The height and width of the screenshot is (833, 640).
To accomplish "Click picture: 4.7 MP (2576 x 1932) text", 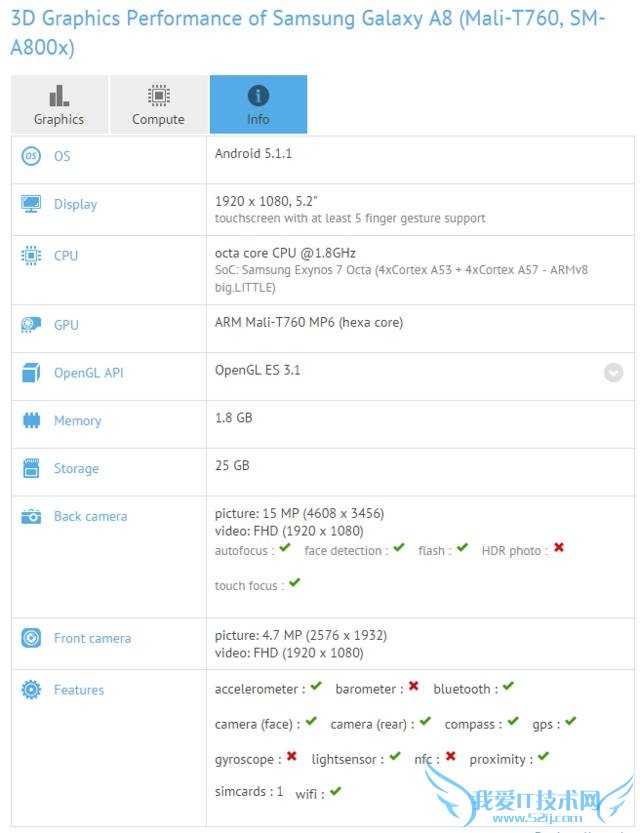I will pyautogui.click(x=301, y=635).
